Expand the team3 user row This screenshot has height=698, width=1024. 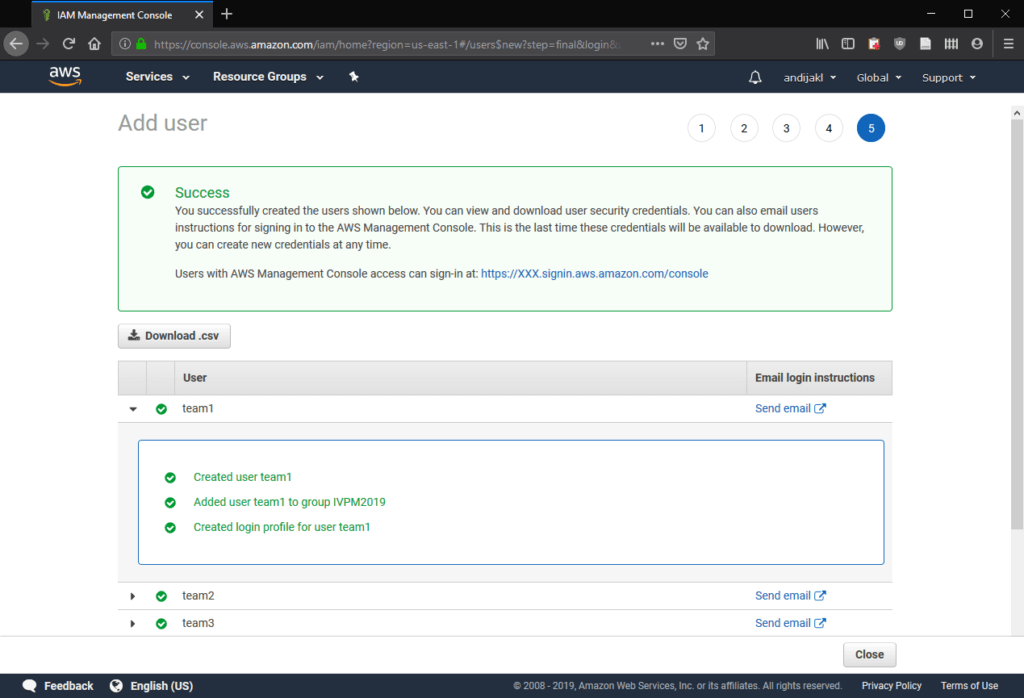(x=133, y=623)
